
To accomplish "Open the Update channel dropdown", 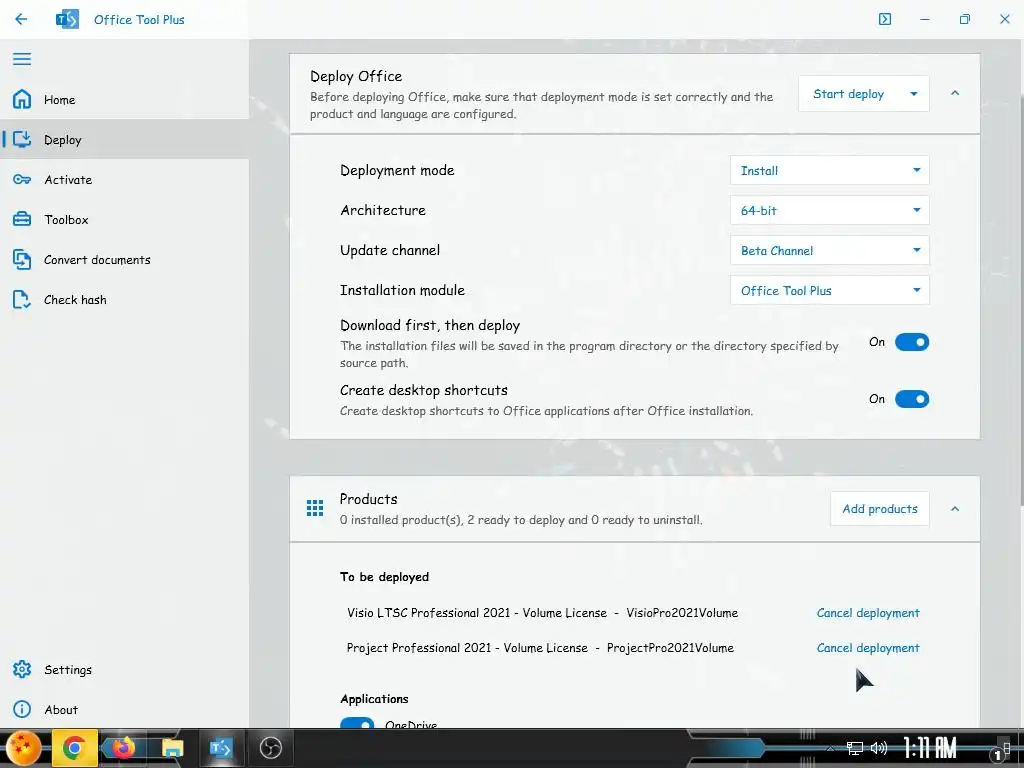I will point(829,251).
